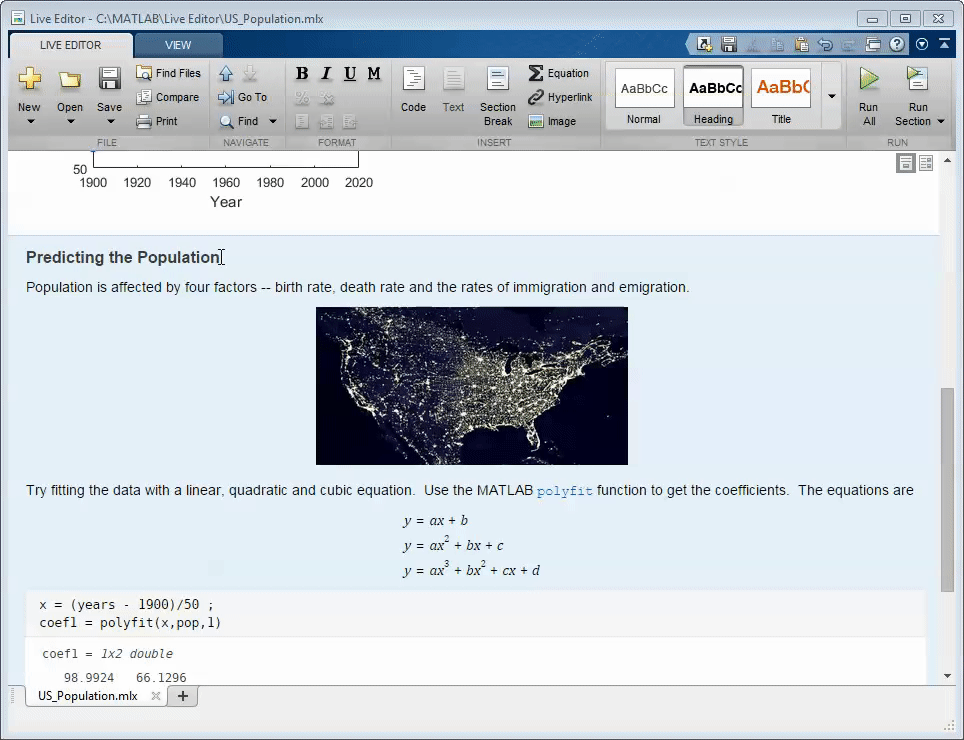Click the quick access Redo icon
Screen dimensions: 964x740
click(x=849, y=44)
